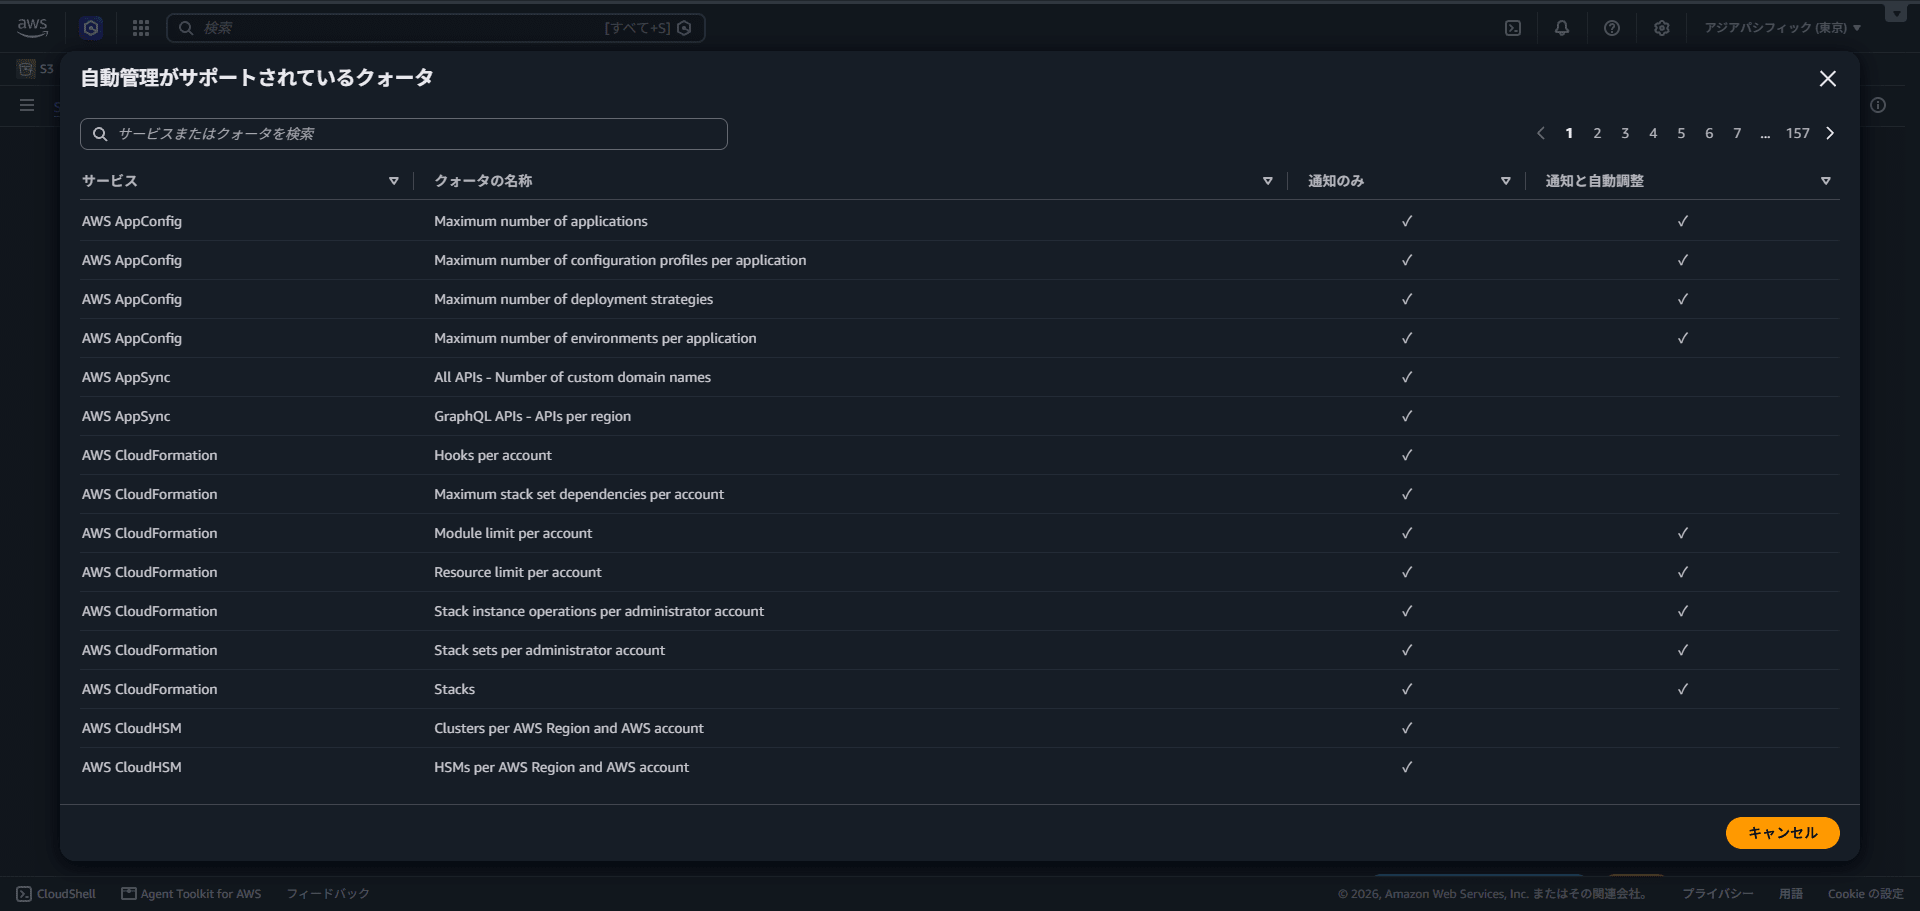Viewport: 1920px width, 911px height.
Task: Go to page 4 of quotas
Action: (1653, 133)
